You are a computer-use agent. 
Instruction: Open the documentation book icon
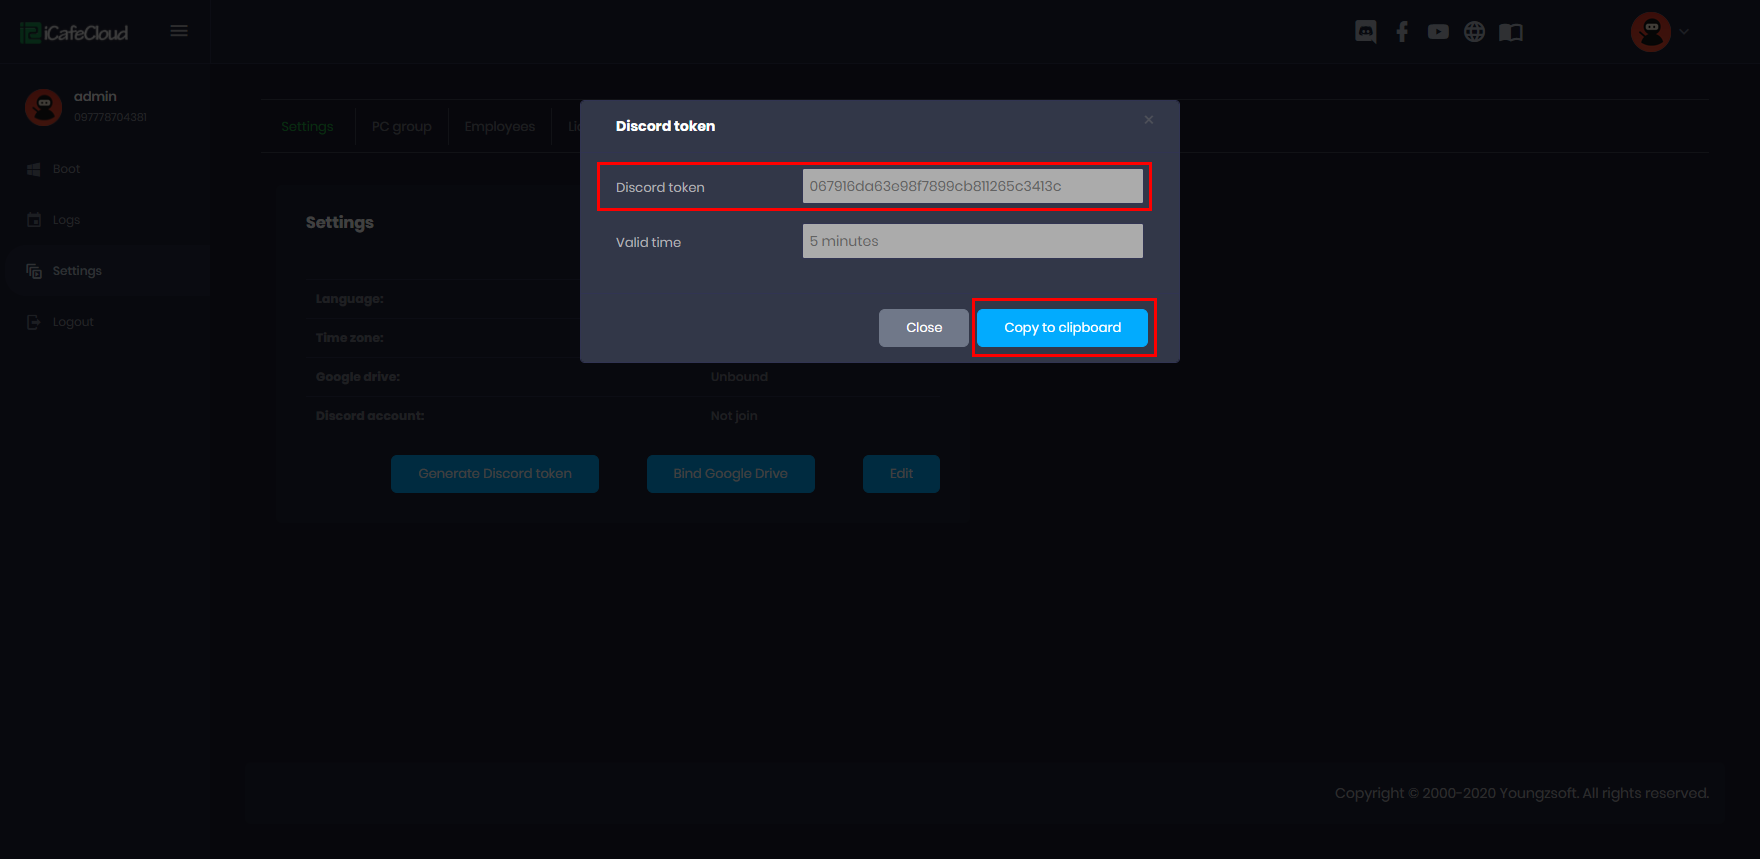(1511, 32)
